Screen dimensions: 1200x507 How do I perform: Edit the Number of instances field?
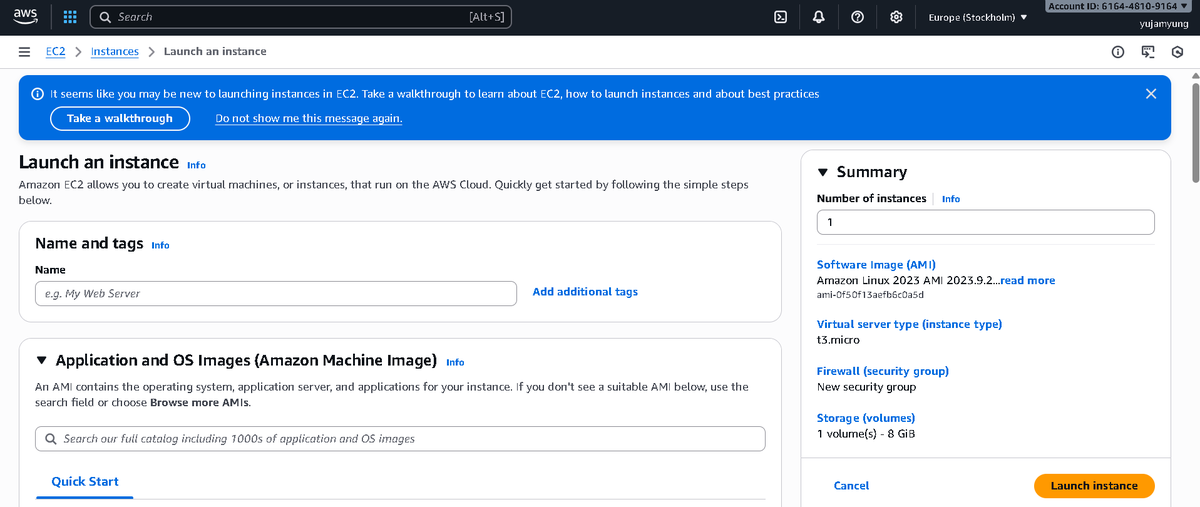986,222
